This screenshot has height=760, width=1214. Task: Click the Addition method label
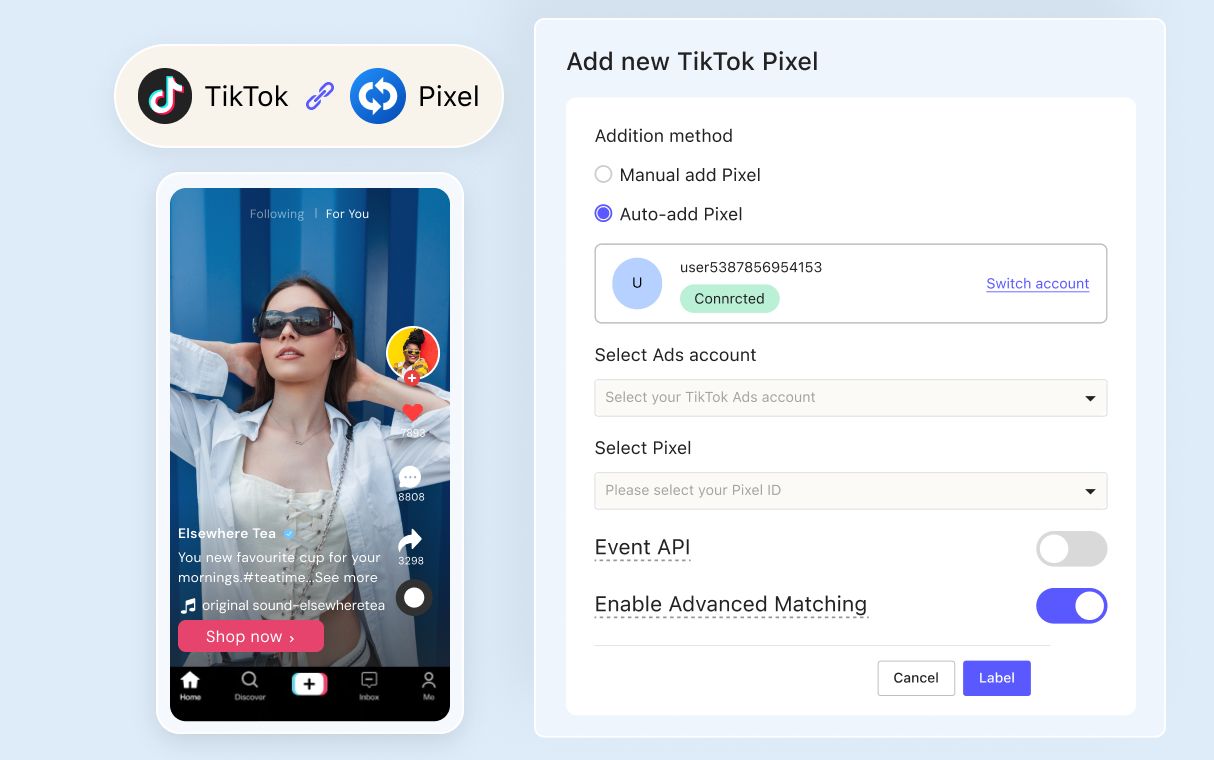point(664,136)
